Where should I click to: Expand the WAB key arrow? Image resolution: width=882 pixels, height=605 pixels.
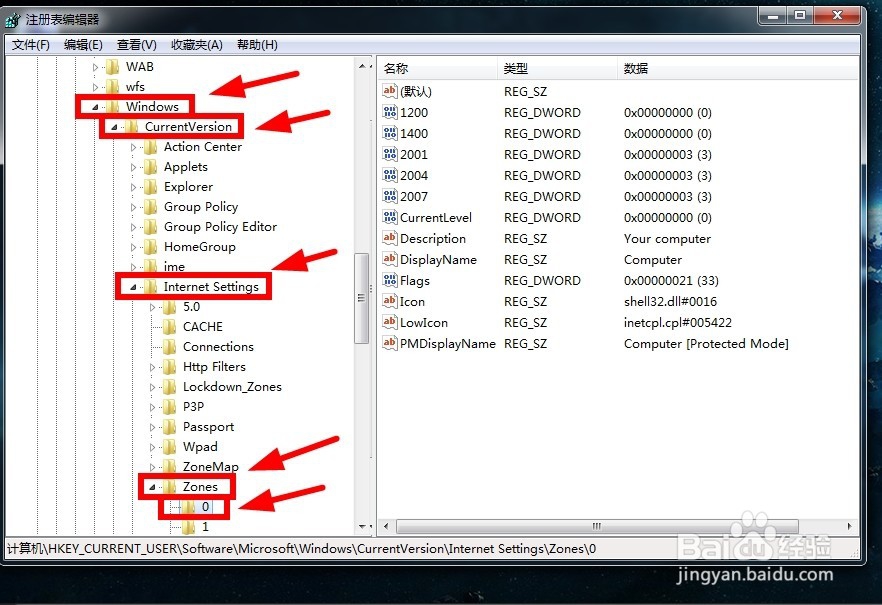(x=95, y=67)
